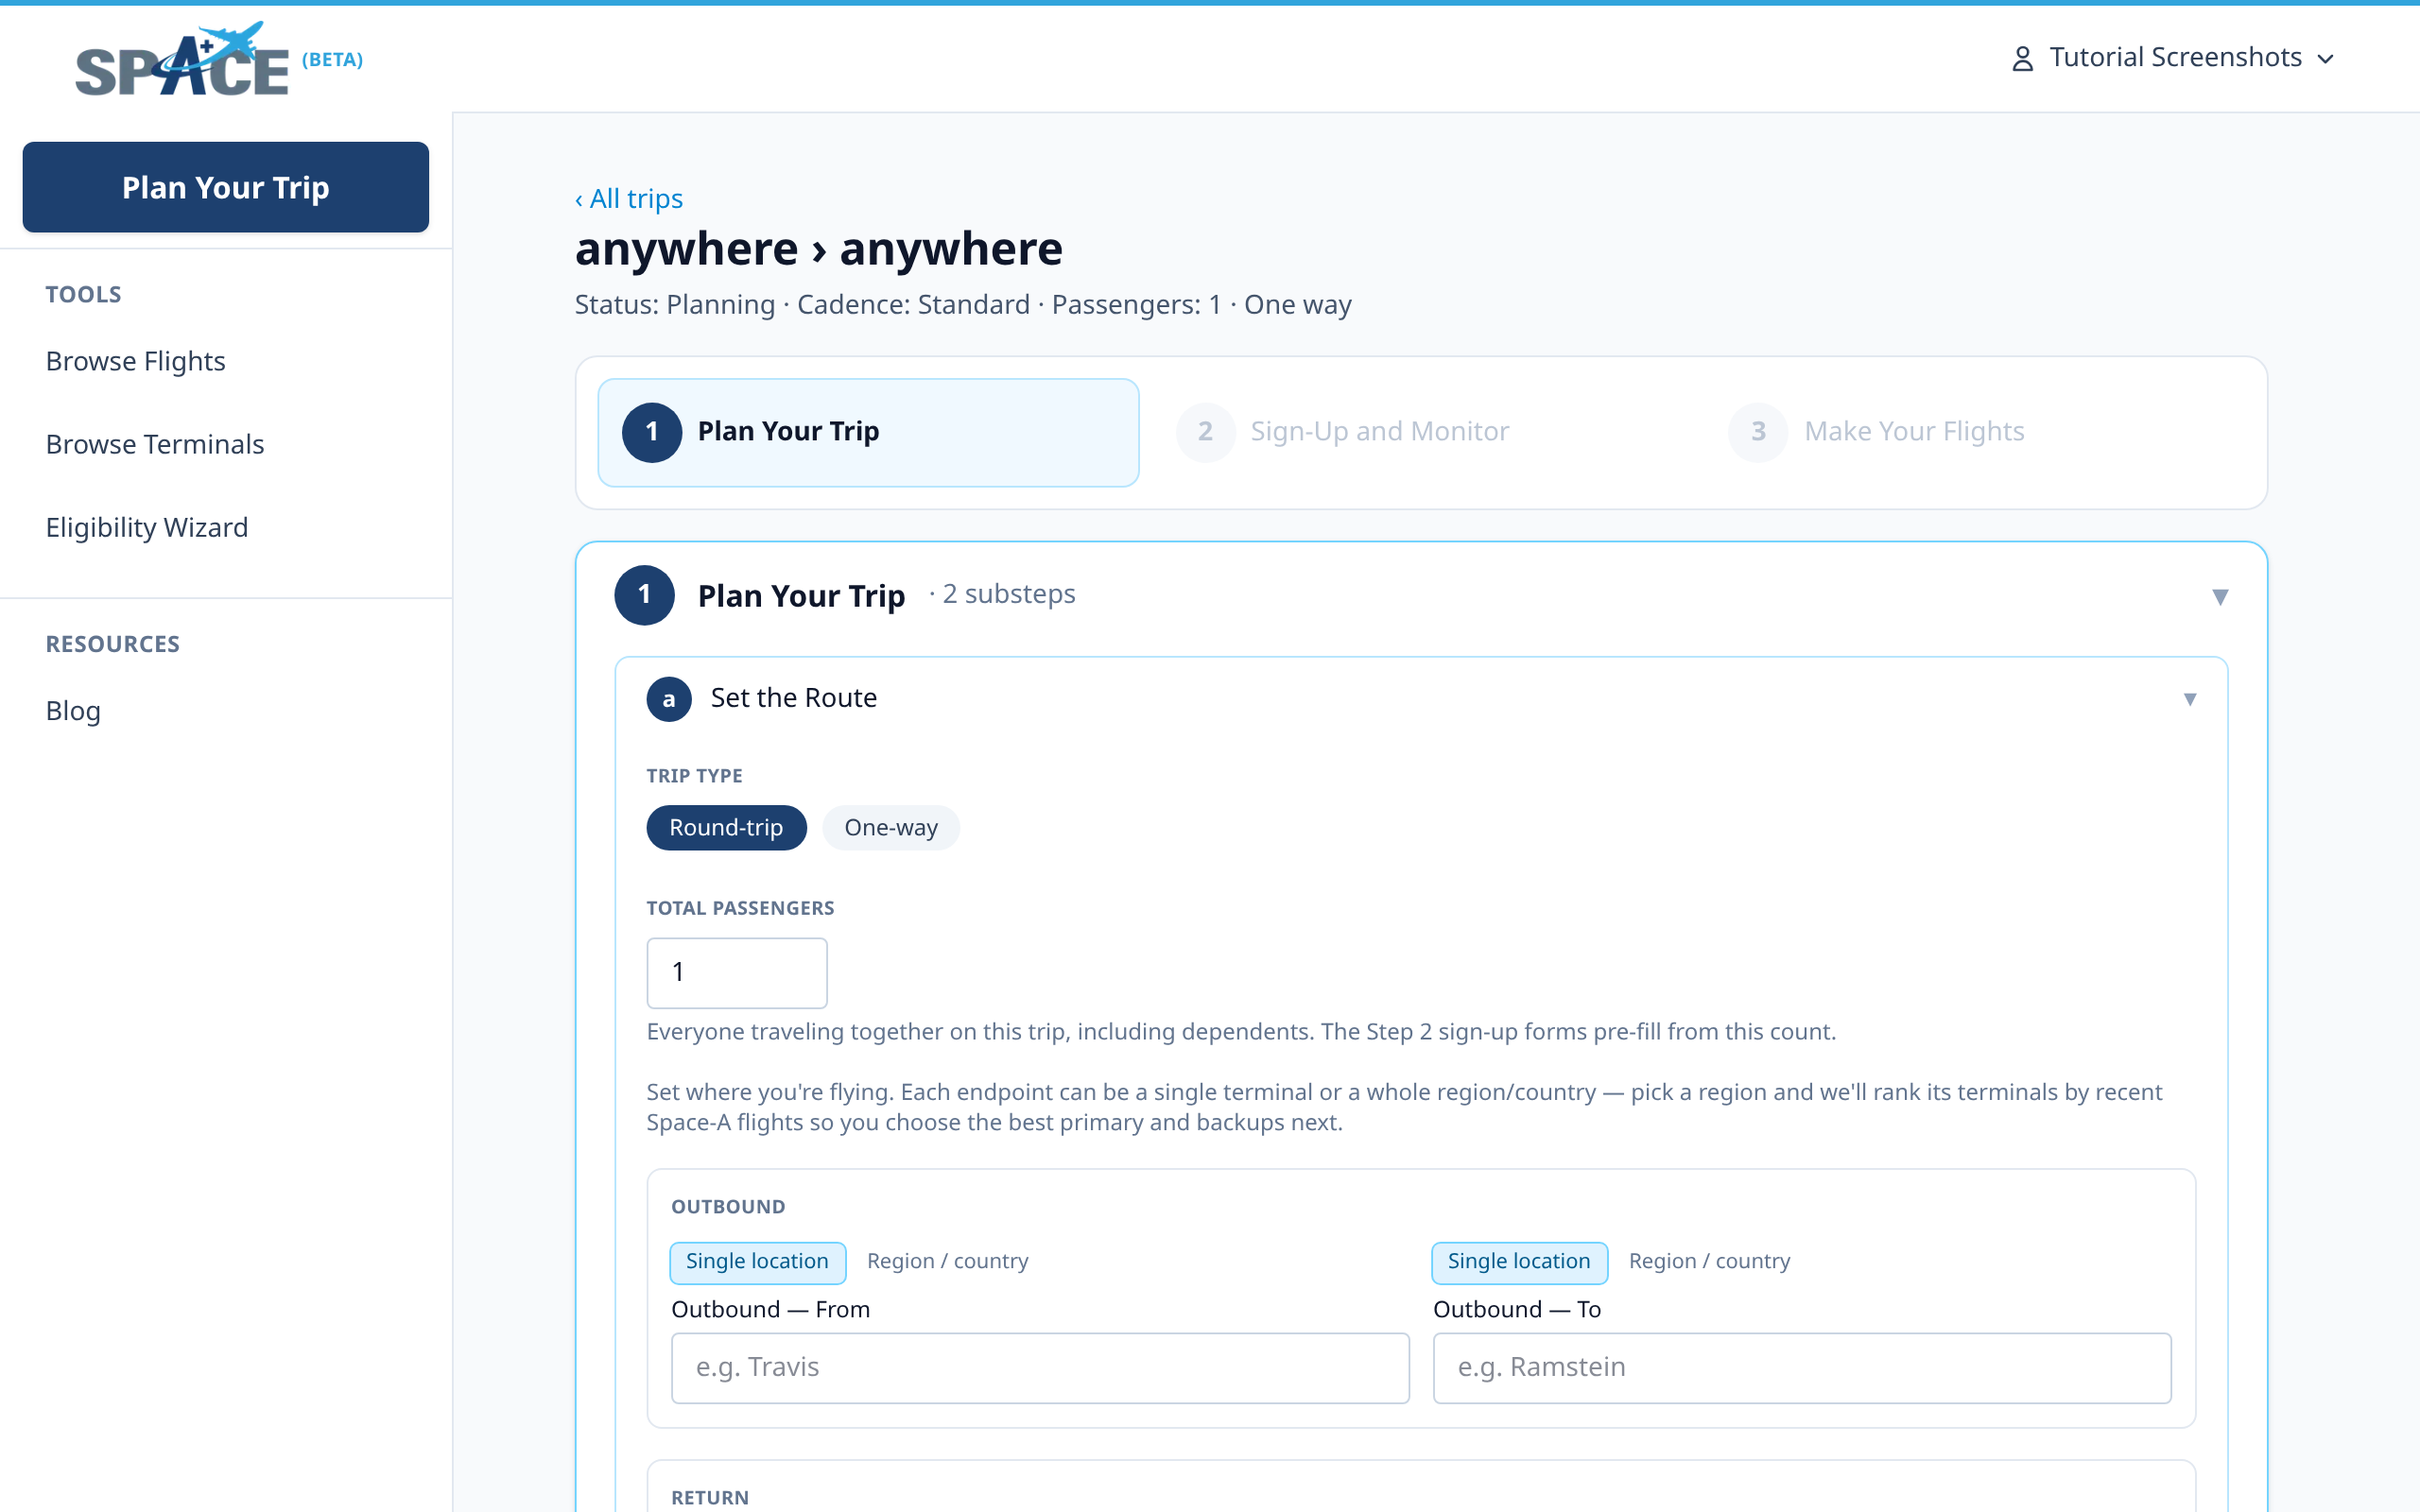Choose Region / country for Outbound From
Screen dimensions: 2420x1512
click(947, 1262)
